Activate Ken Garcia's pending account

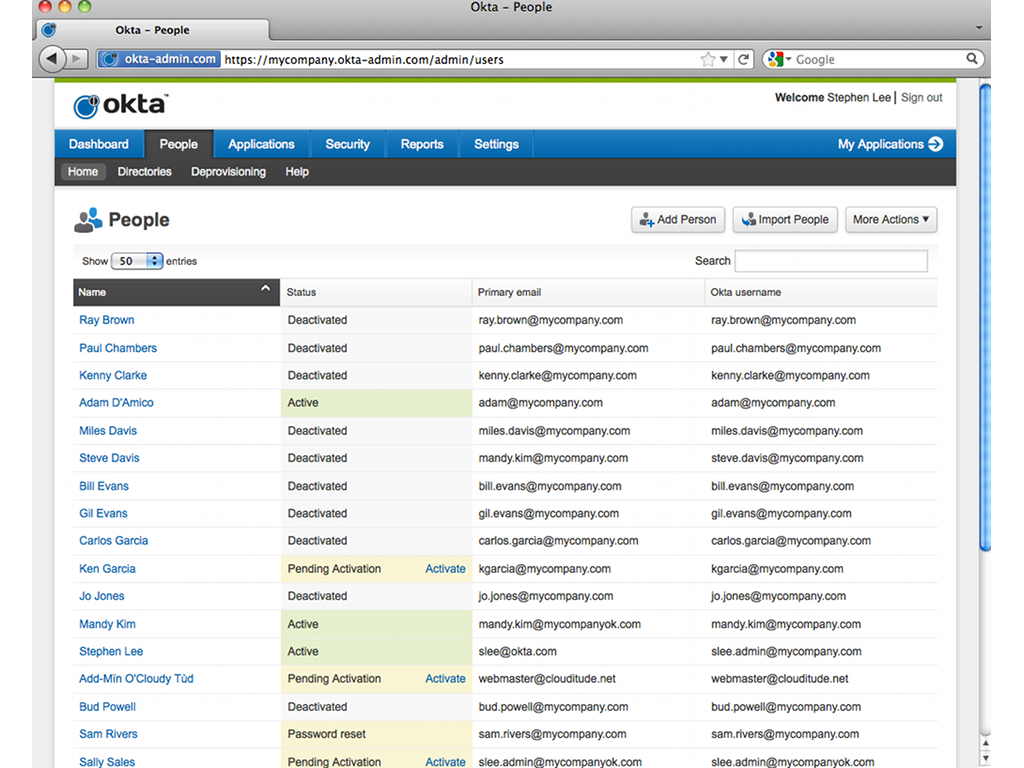445,569
